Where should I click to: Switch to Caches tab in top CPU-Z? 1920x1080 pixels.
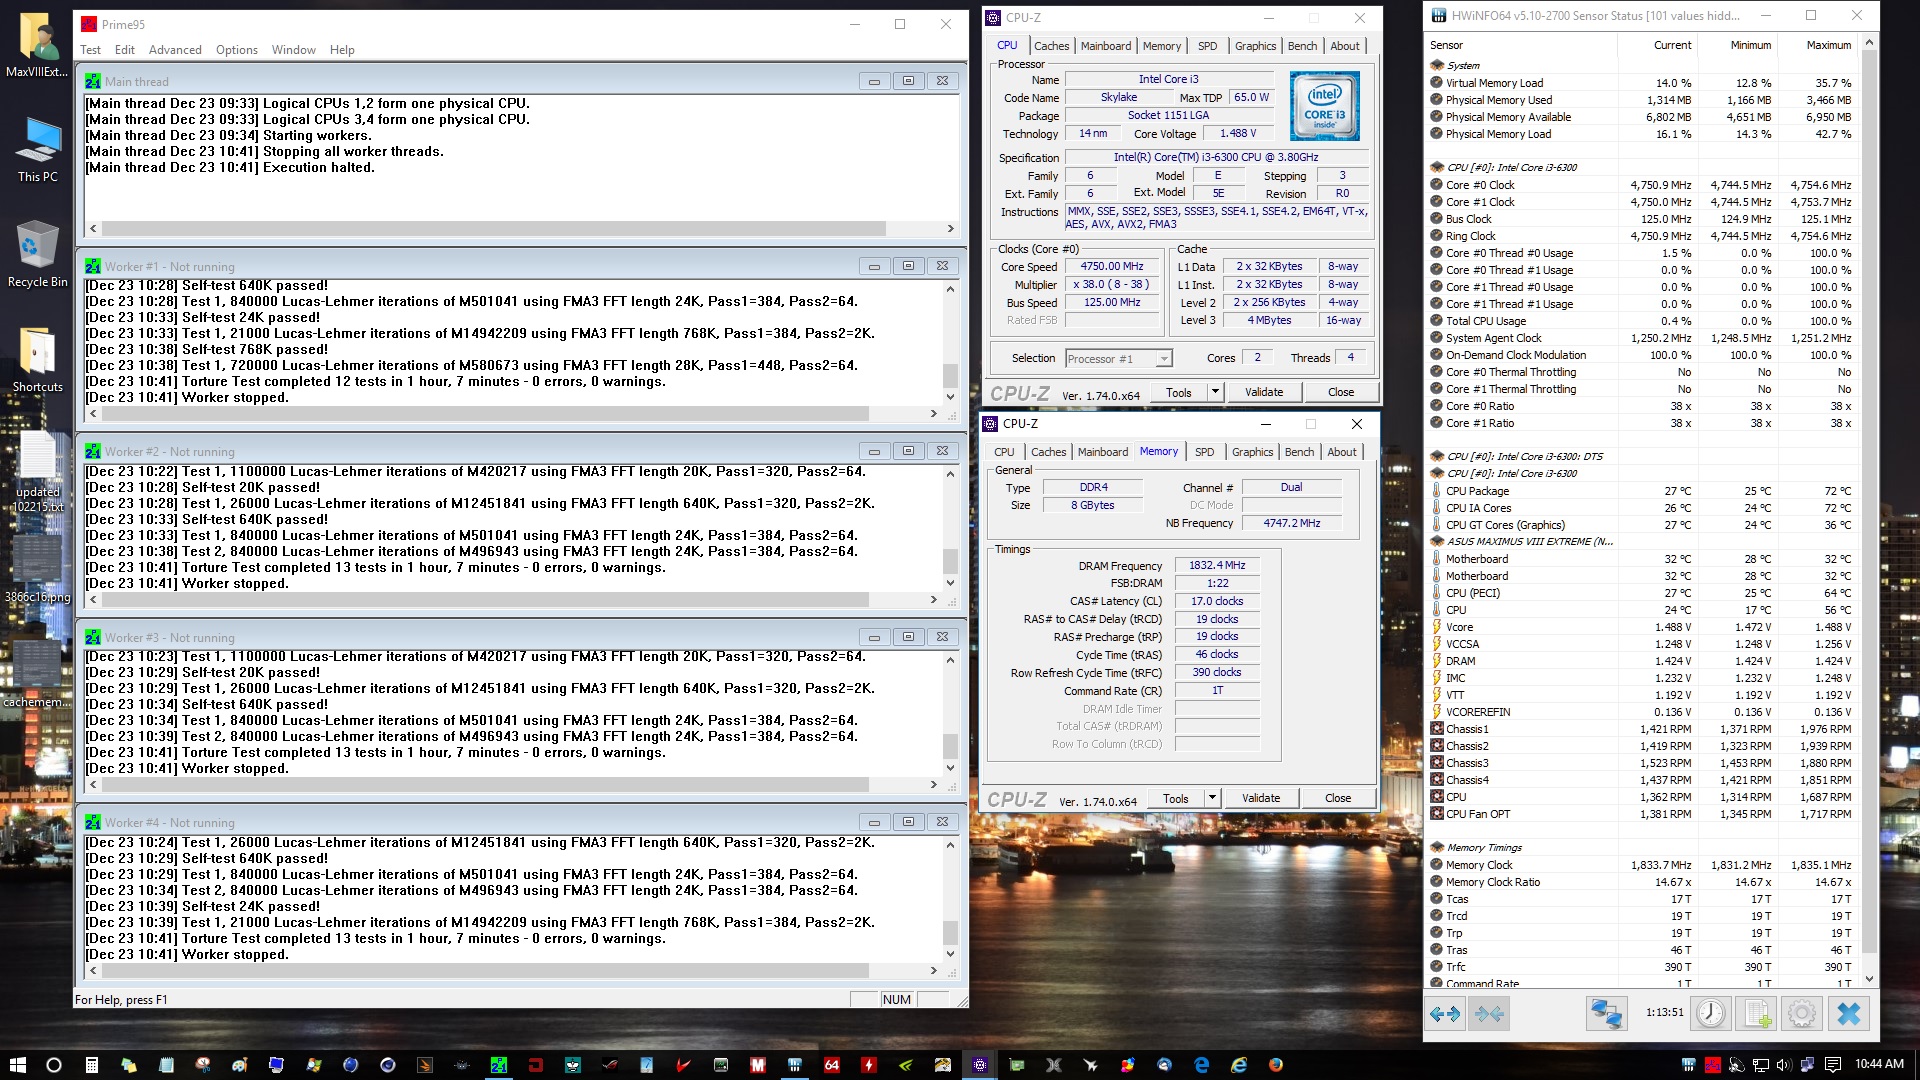coord(1051,46)
